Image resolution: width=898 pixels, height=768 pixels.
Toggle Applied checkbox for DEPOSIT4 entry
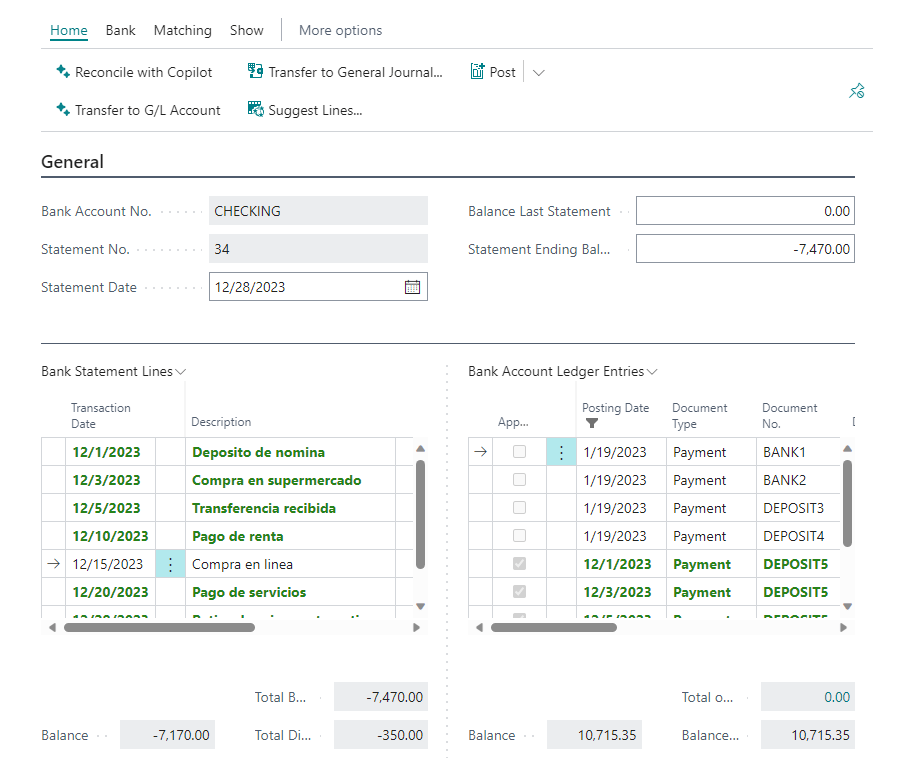[519, 536]
